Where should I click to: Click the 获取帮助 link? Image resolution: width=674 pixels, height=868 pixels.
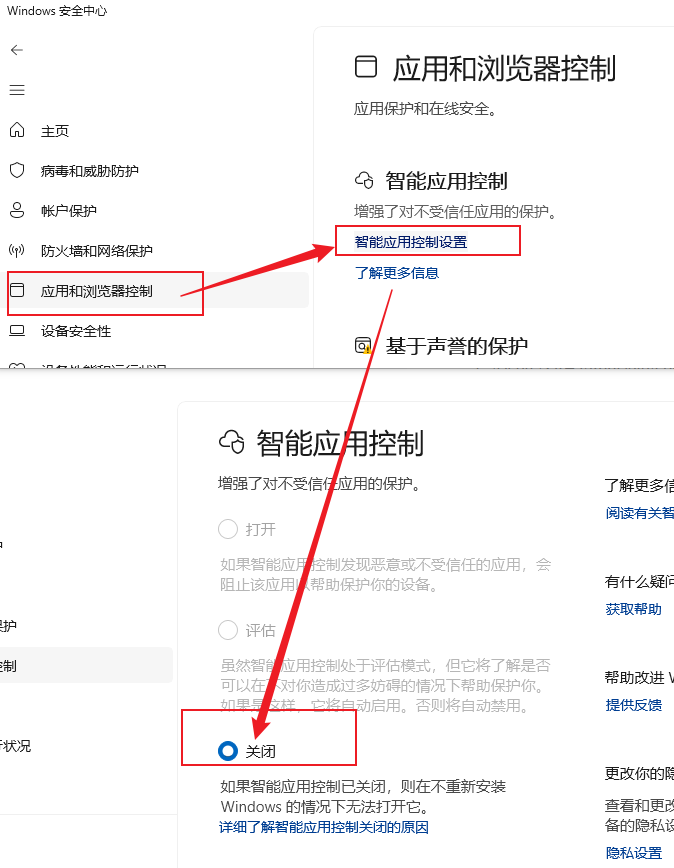[x=634, y=609]
